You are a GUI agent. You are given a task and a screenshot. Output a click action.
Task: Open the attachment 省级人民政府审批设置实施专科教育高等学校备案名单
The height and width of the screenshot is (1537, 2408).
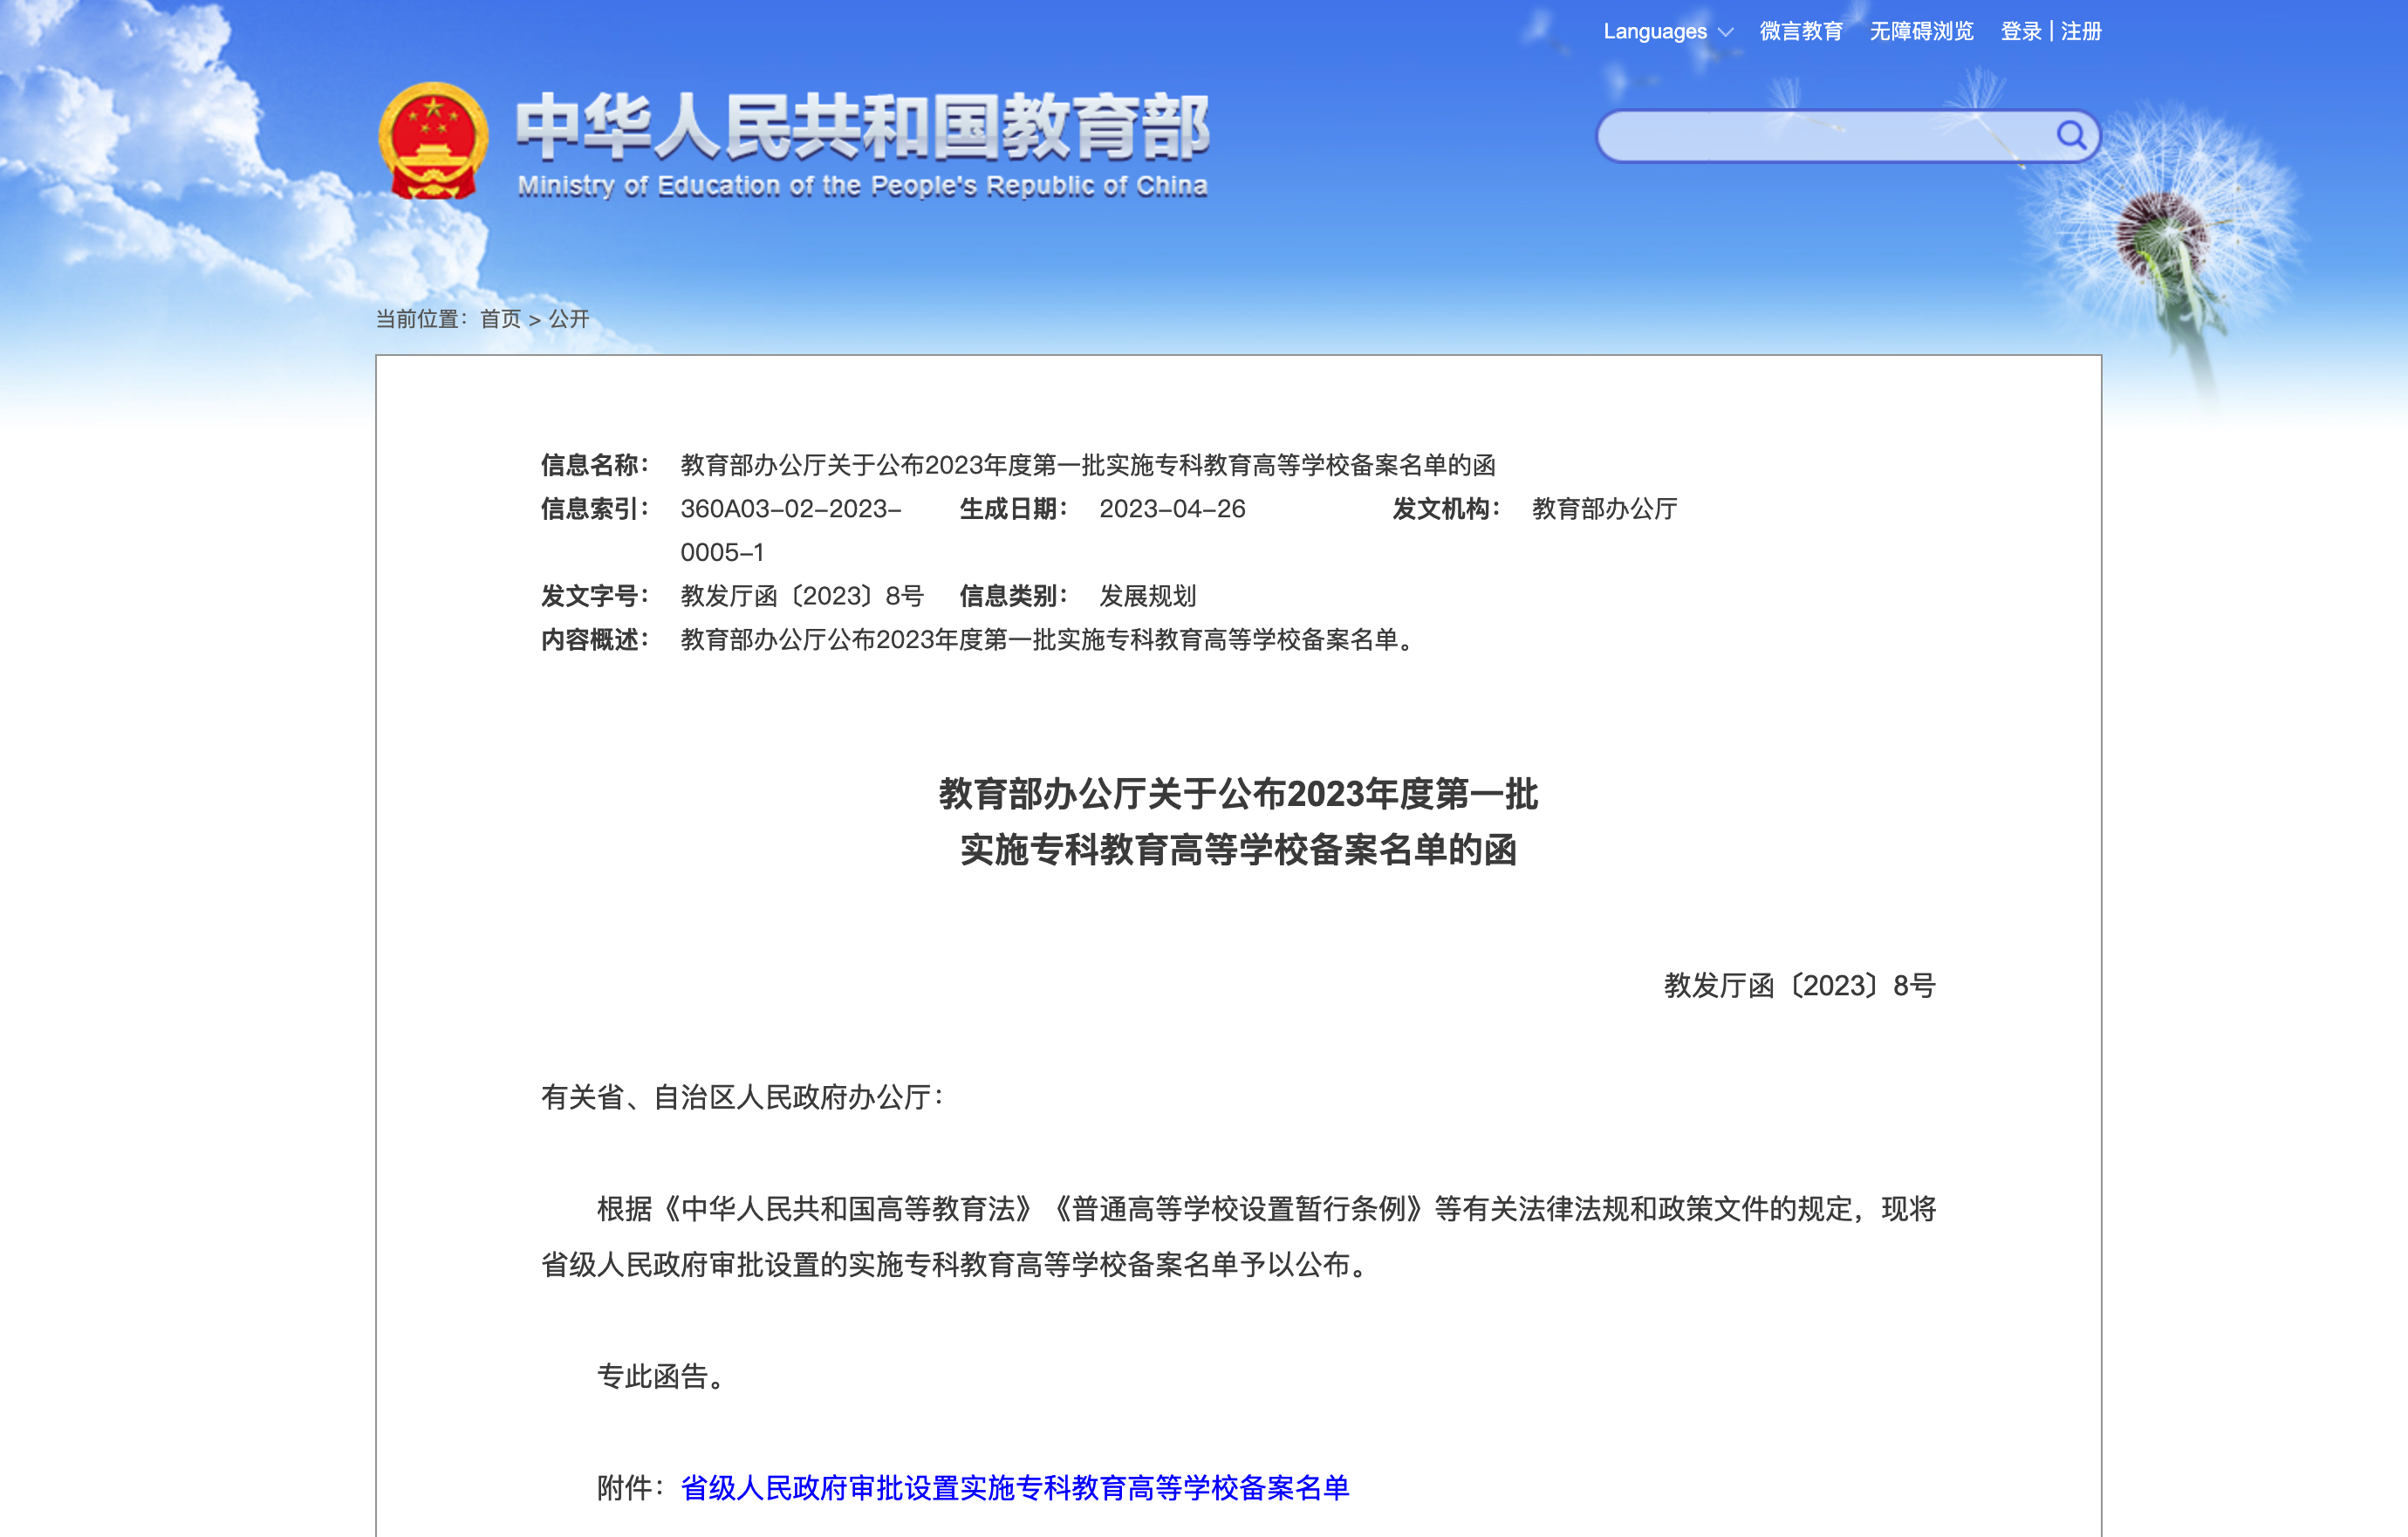tap(1014, 1488)
